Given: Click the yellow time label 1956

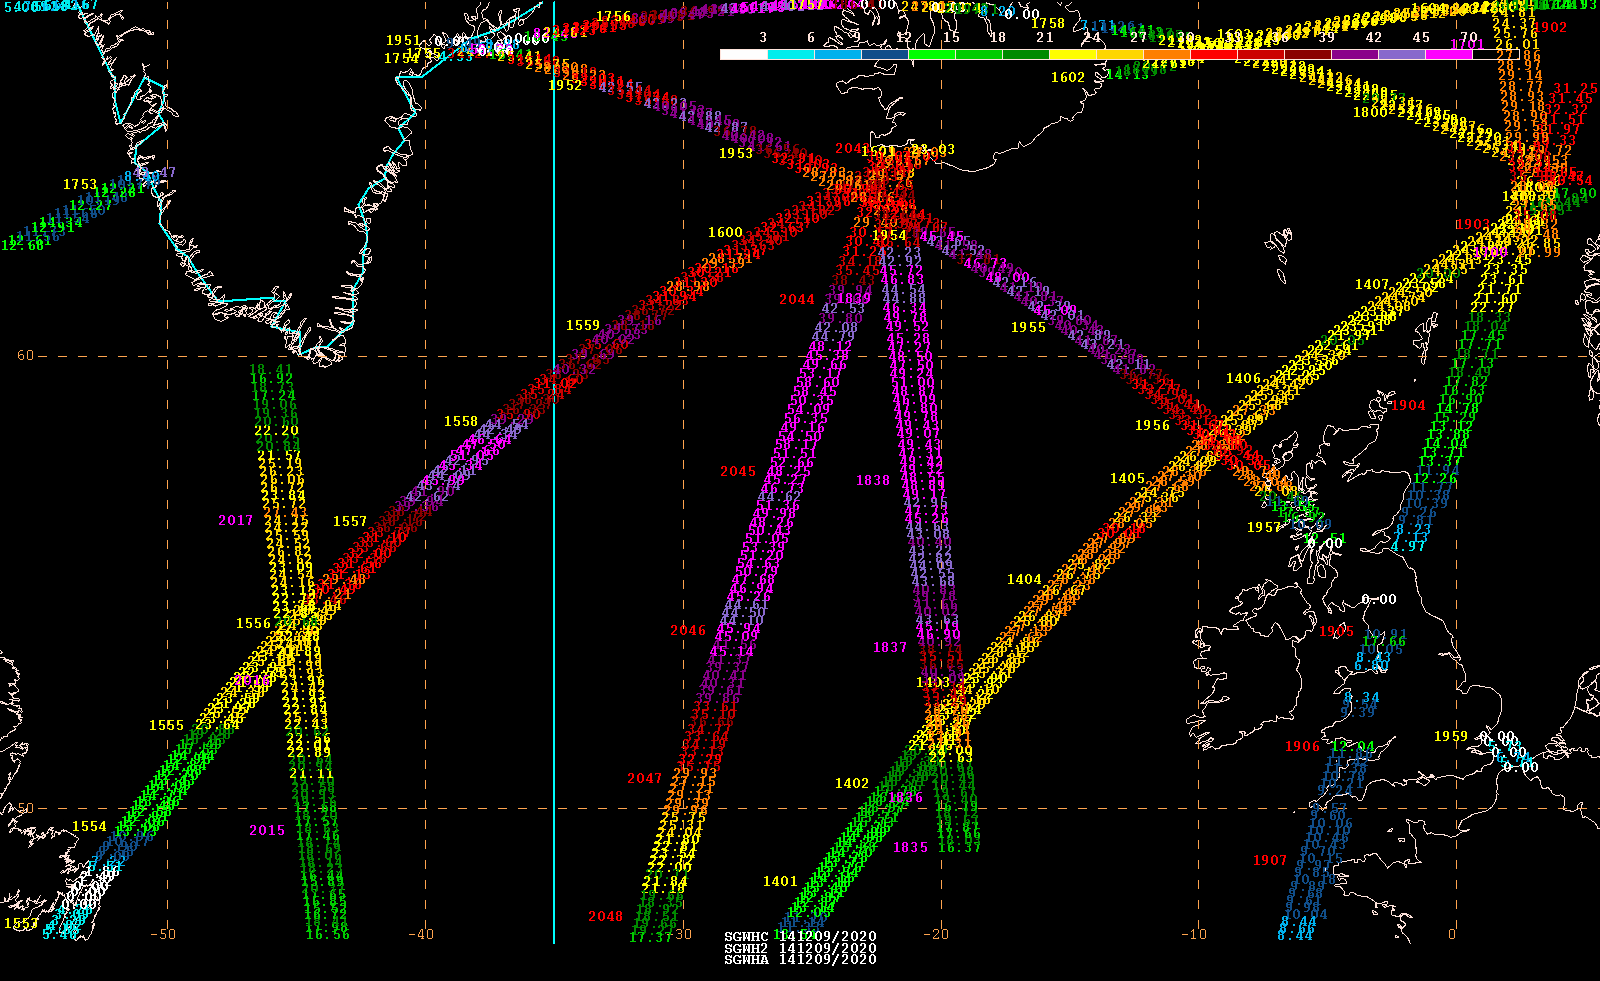Looking at the screenshot, I should (1152, 425).
